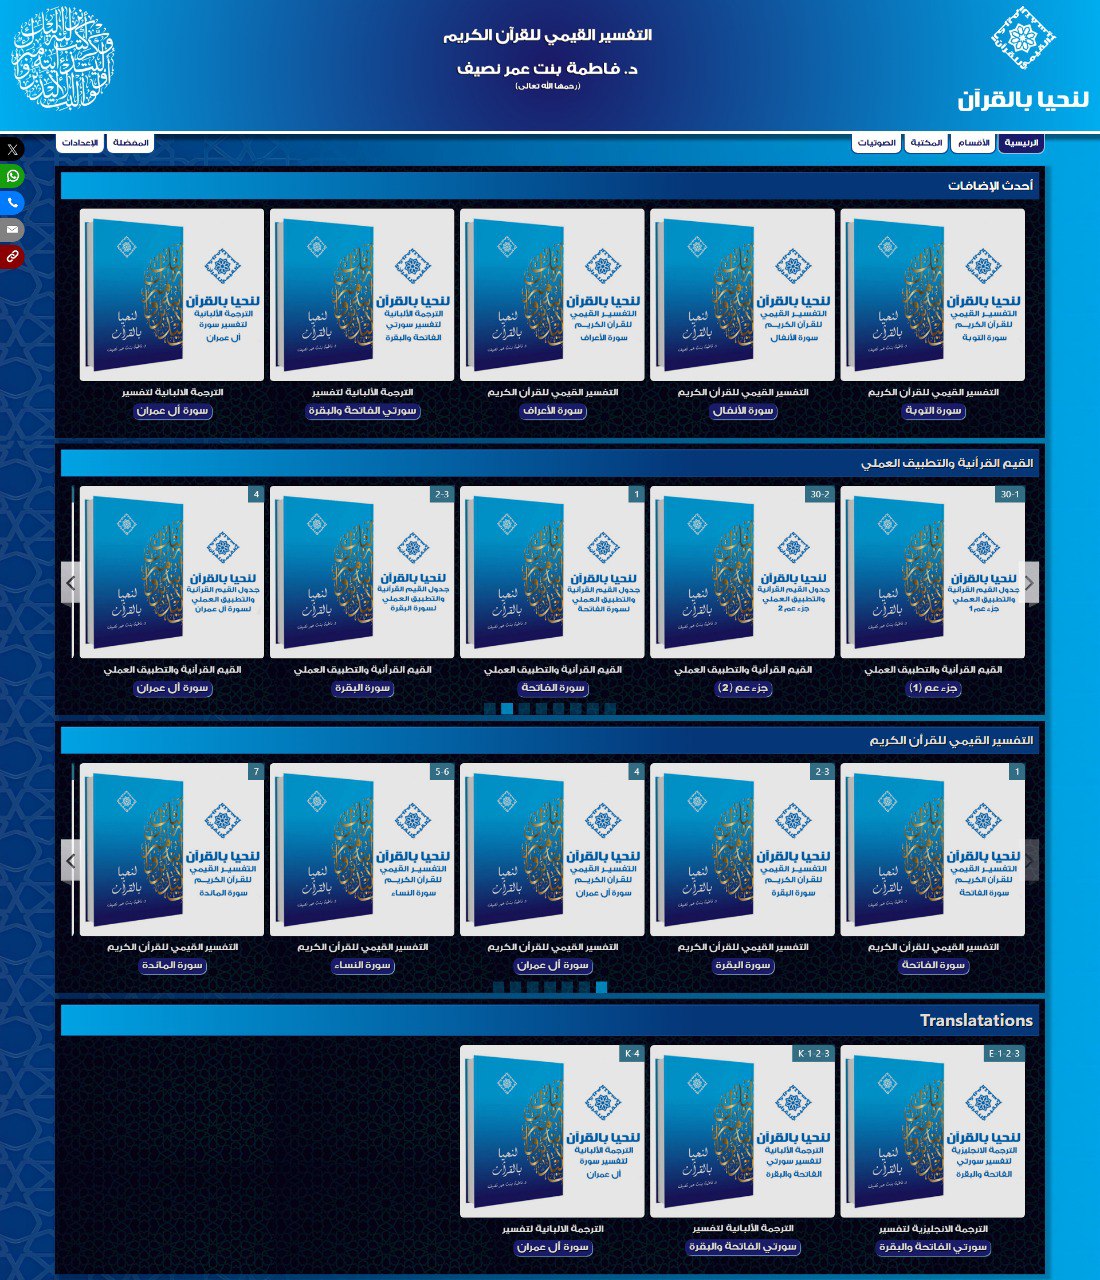Viewport: 1100px width, 1280px height.
Task: Click the blue phone share icon
Action: point(12,203)
